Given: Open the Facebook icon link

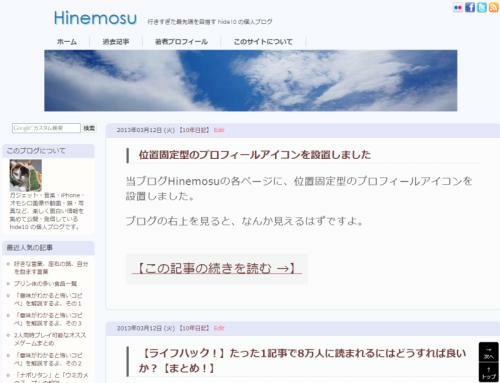Looking at the screenshot, I should click(x=470, y=7).
